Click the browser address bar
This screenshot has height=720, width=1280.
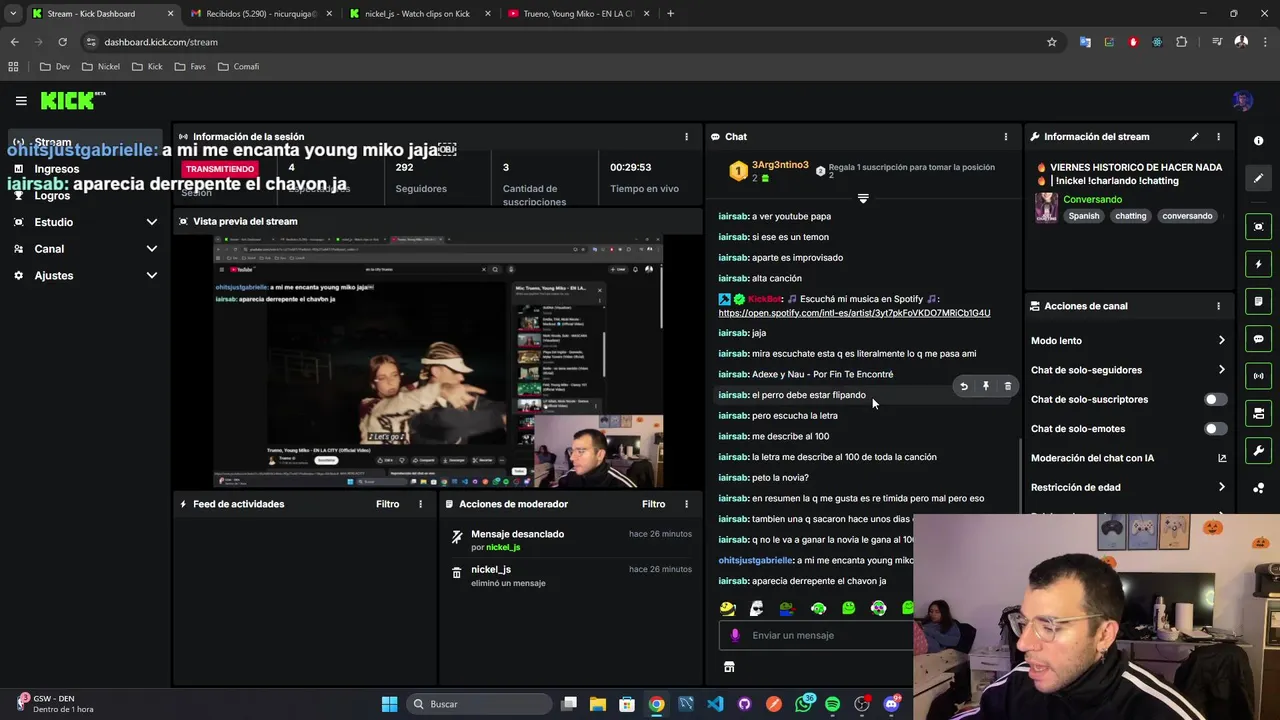(x=565, y=42)
